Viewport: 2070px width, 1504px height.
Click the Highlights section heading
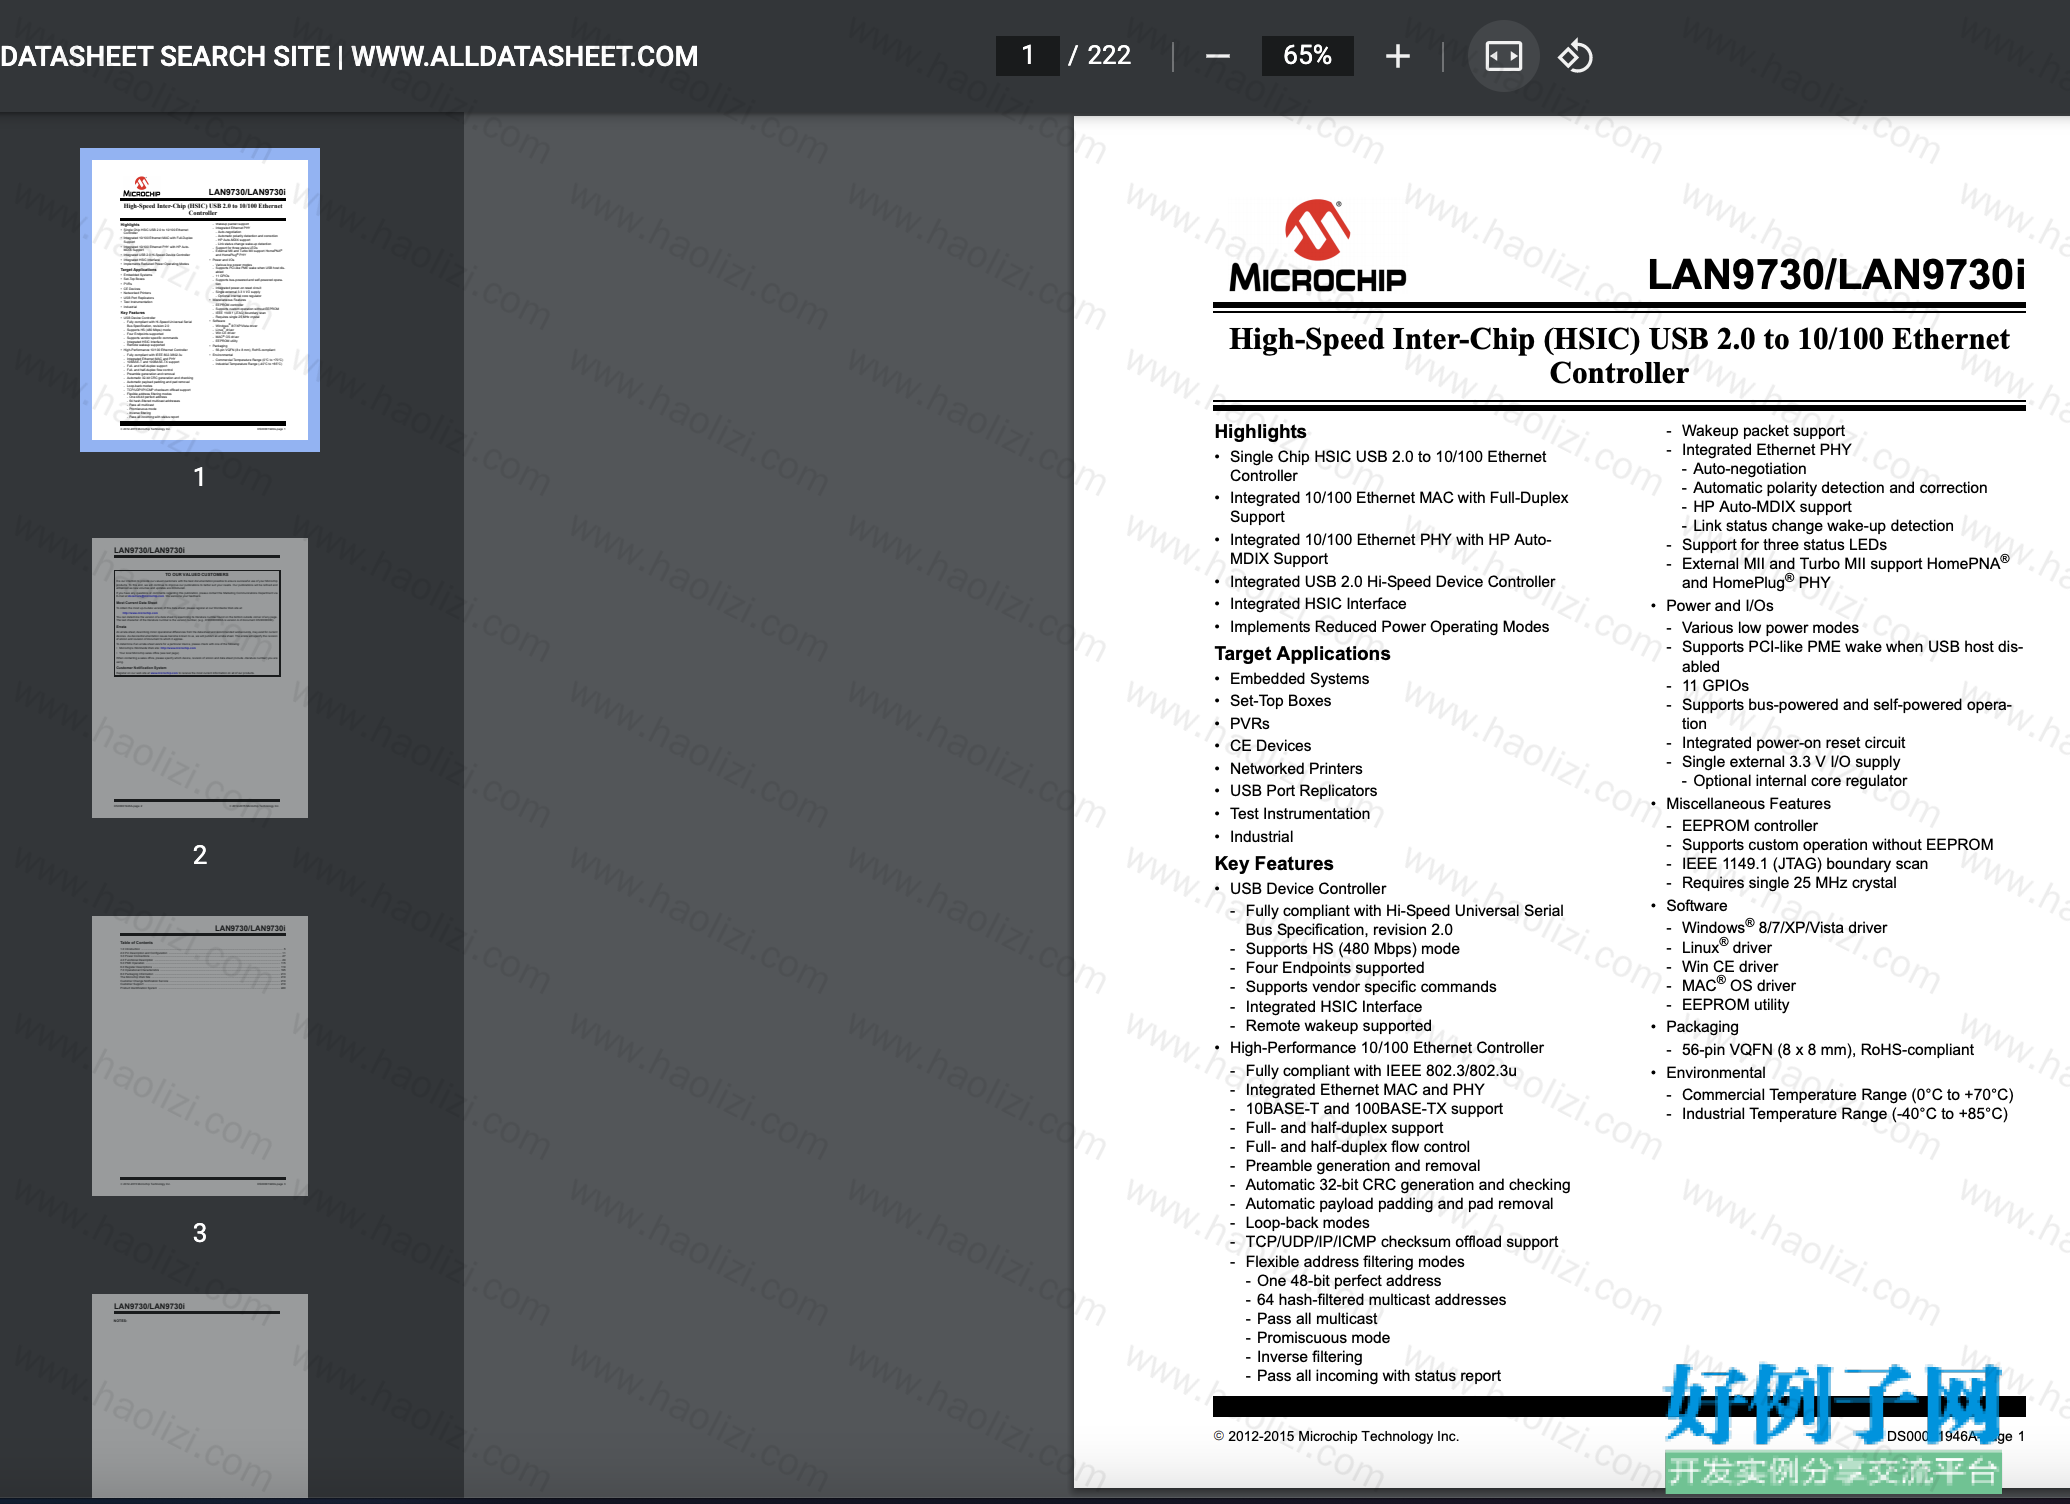coord(1260,431)
